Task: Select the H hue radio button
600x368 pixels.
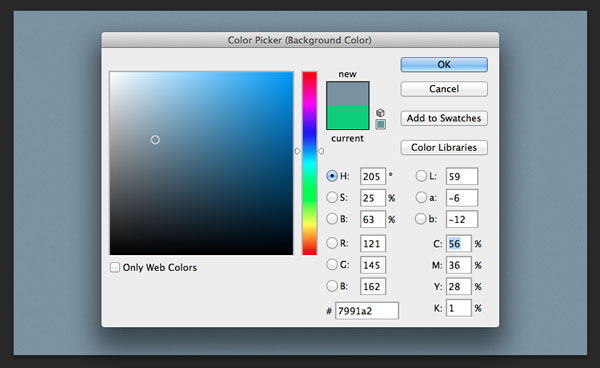Action: [332, 176]
